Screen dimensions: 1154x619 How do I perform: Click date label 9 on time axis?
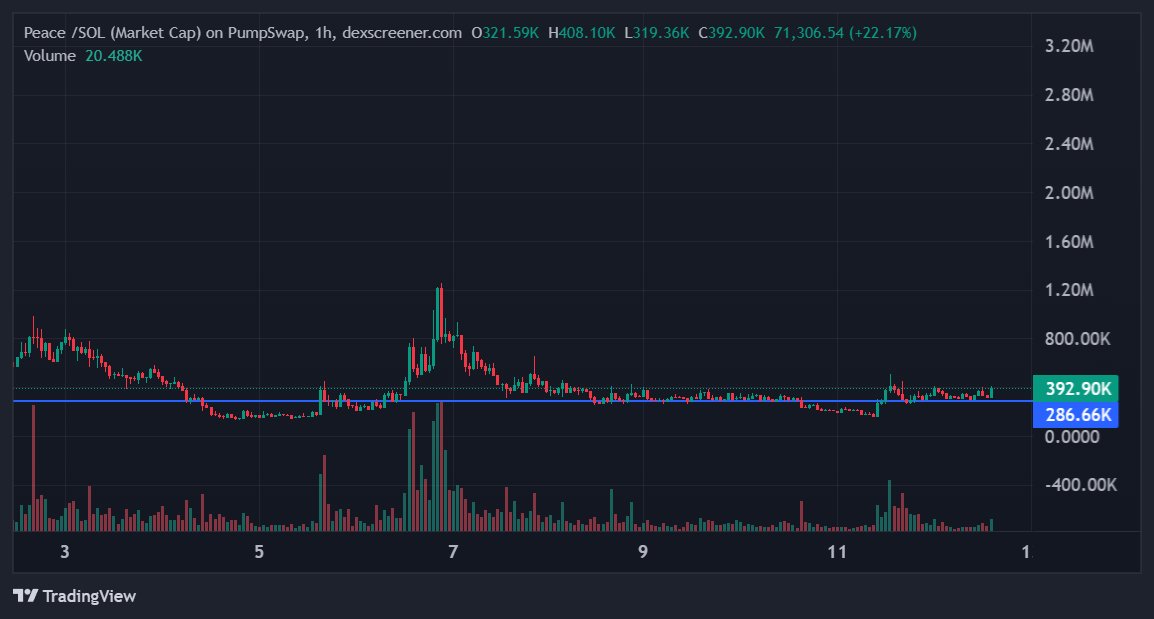[643, 552]
